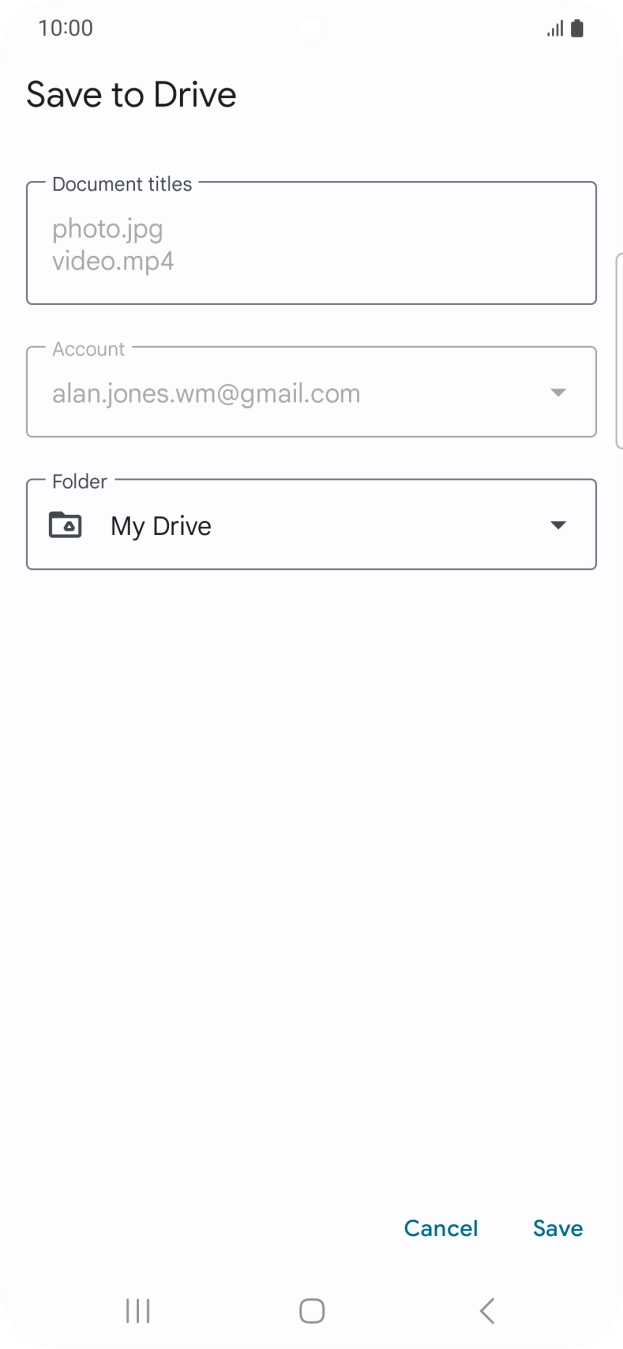
Task: Select the Document titles text field
Action: pyautogui.click(x=311, y=243)
